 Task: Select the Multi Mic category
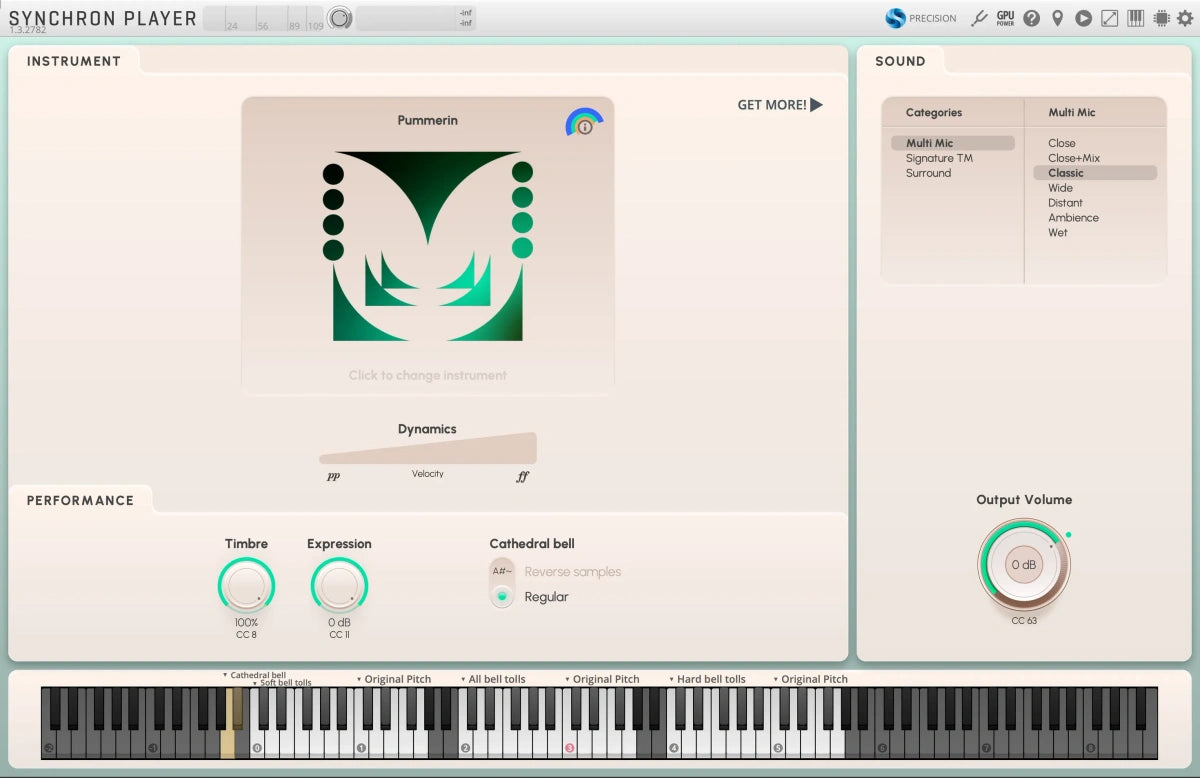tap(953, 143)
